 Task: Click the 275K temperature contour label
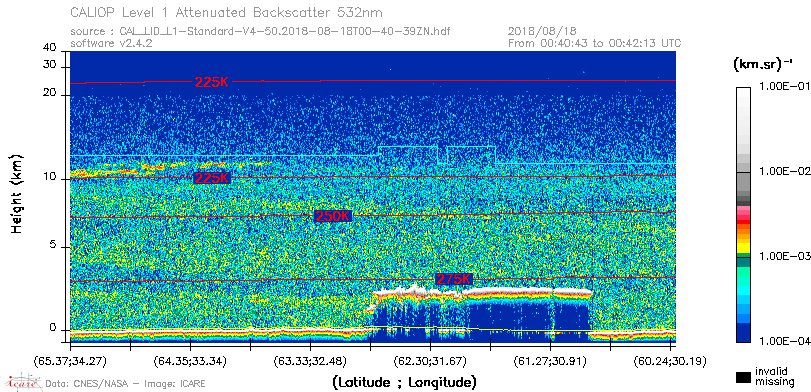pyautogui.click(x=454, y=279)
